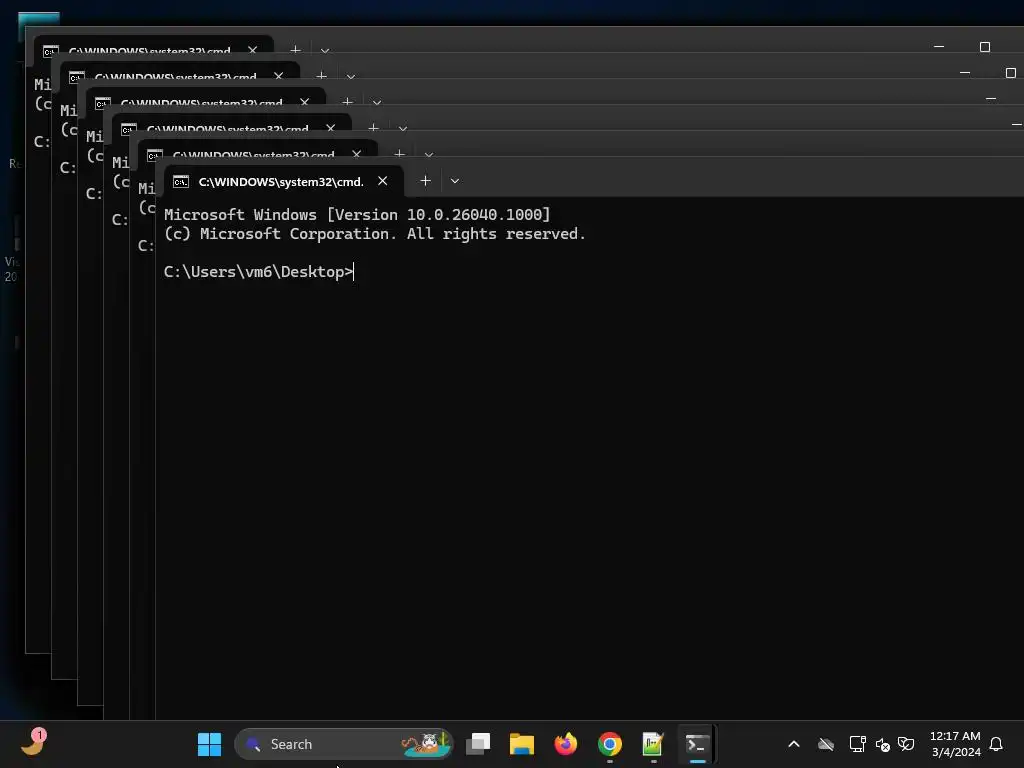1024x768 pixels.
Task: Open the Windows Start menu
Action: [x=209, y=744]
